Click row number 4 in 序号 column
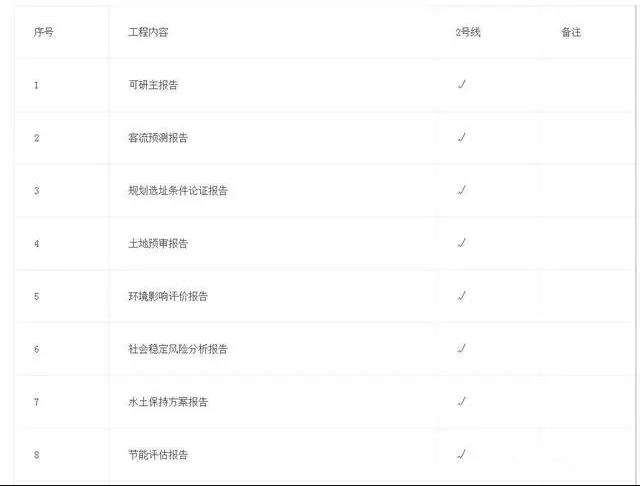Screen dimensions: 640x486 pos(37,244)
